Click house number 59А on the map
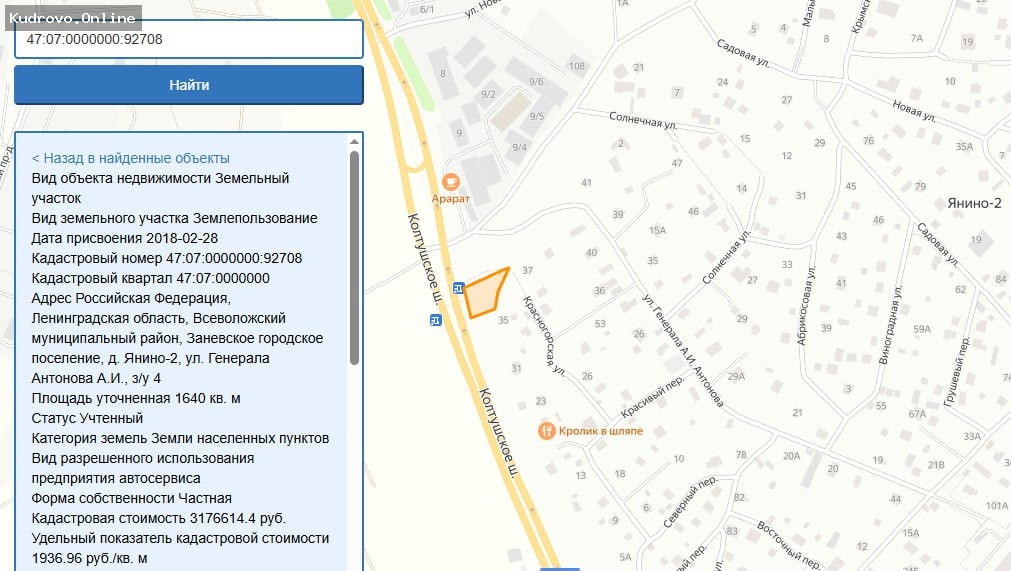This screenshot has width=1011, height=571. (922, 329)
